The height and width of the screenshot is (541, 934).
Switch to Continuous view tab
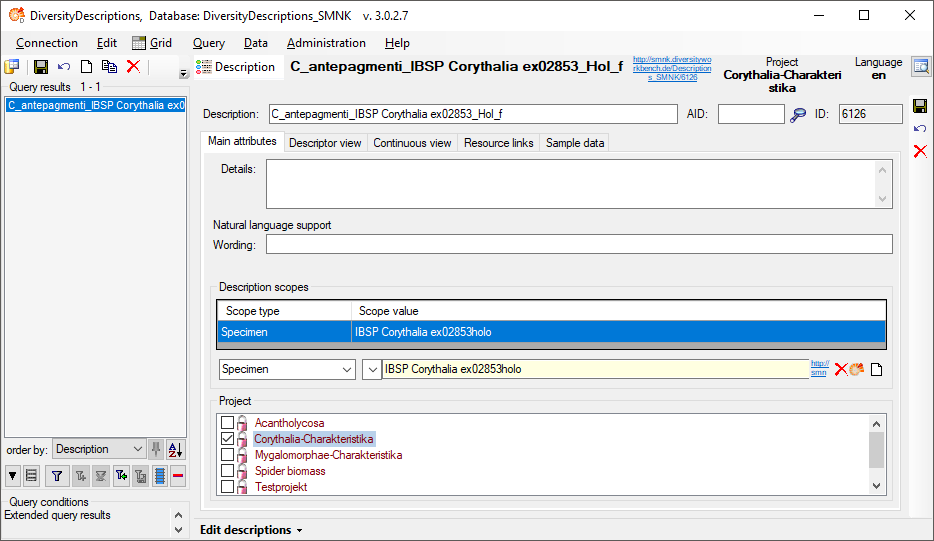(x=412, y=143)
